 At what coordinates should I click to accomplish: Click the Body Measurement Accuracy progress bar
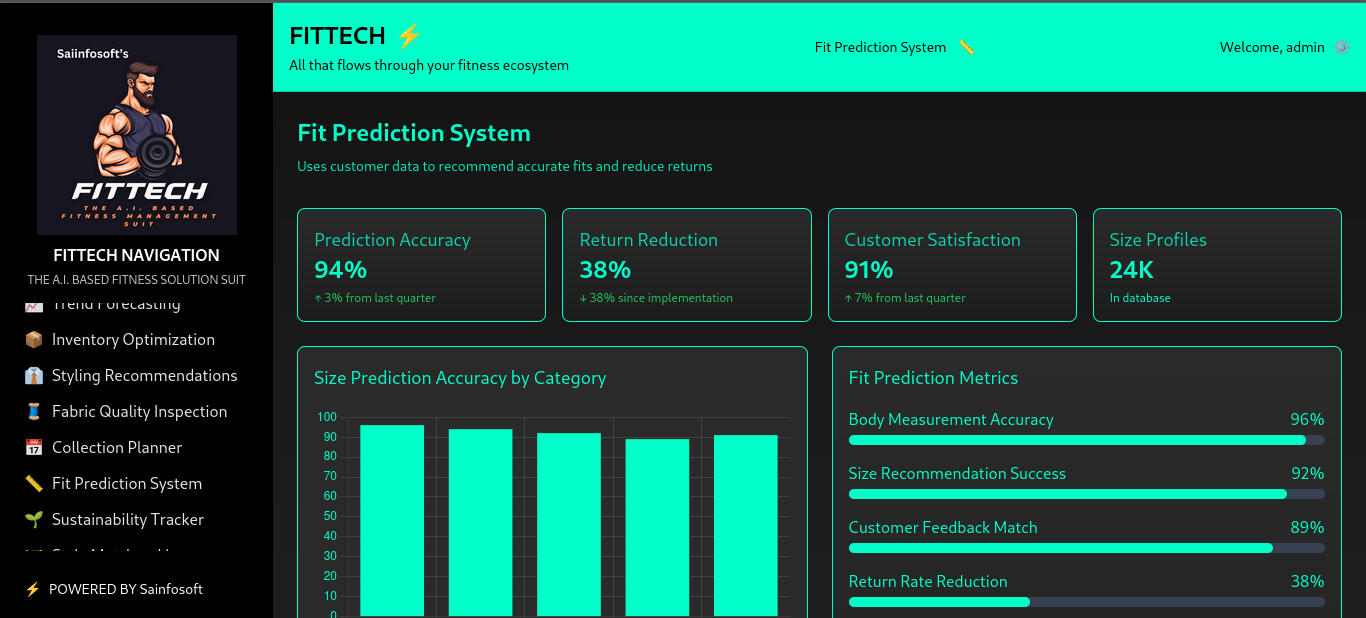(1086, 440)
